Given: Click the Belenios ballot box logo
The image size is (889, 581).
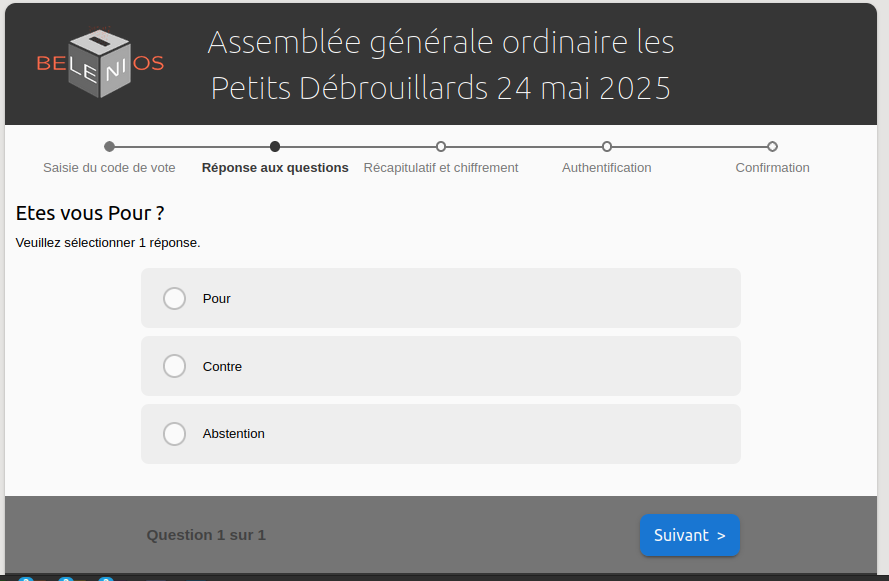Looking at the screenshot, I should click(100, 64).
